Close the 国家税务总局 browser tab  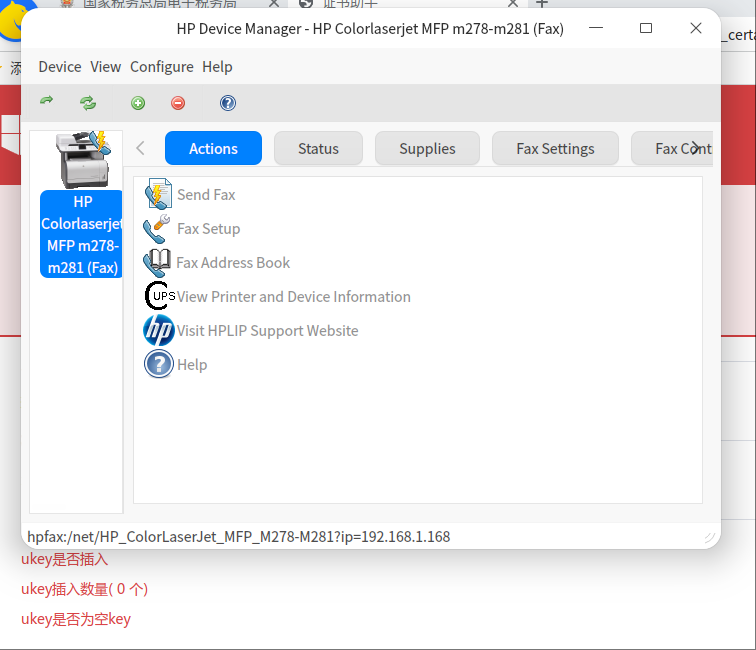tap(273, 4)
